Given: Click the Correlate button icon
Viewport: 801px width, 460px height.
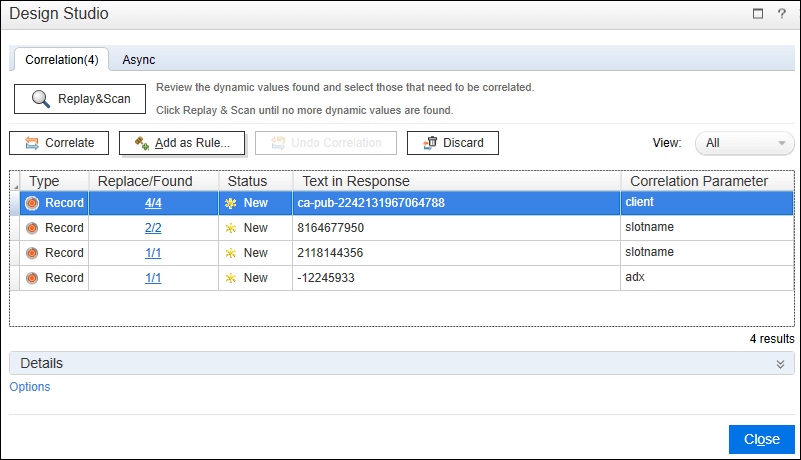Looking at the screenshot, I should pos(32,143).
